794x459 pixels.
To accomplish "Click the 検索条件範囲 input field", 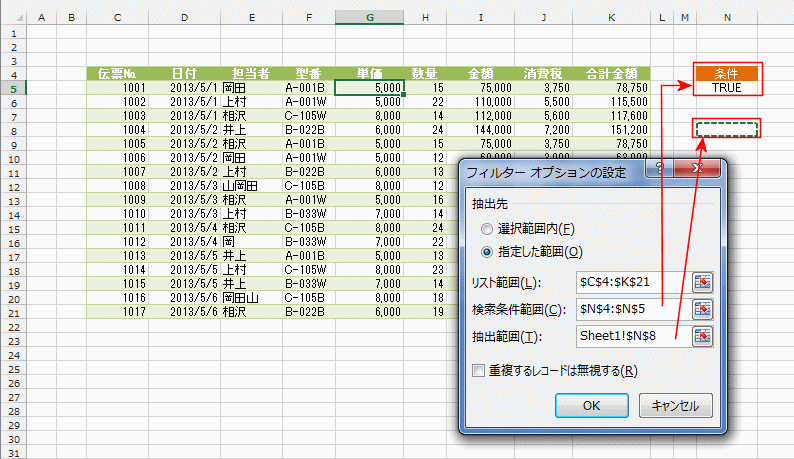I will pos(632,309).
